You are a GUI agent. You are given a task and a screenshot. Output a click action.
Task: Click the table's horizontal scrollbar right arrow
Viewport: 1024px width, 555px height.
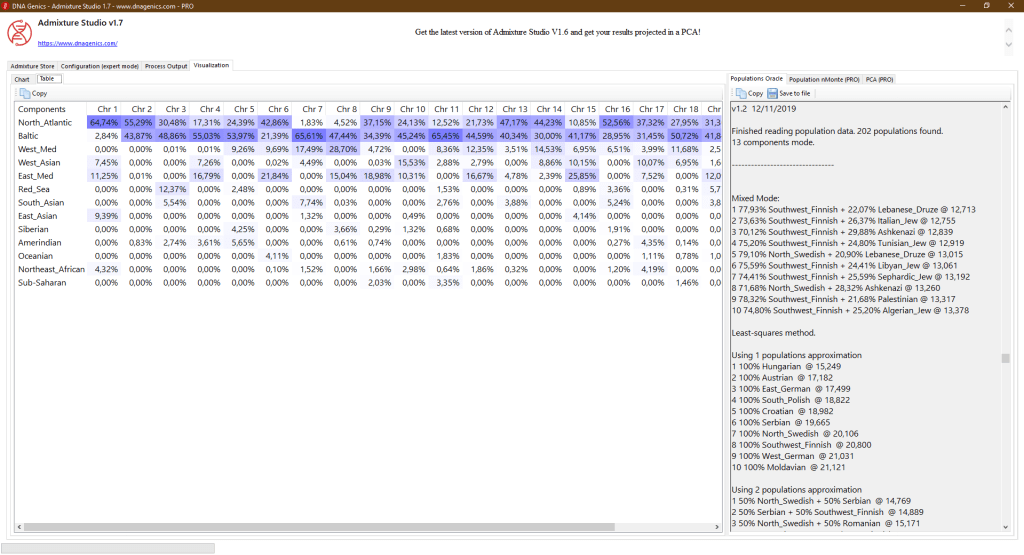[716, 526]
